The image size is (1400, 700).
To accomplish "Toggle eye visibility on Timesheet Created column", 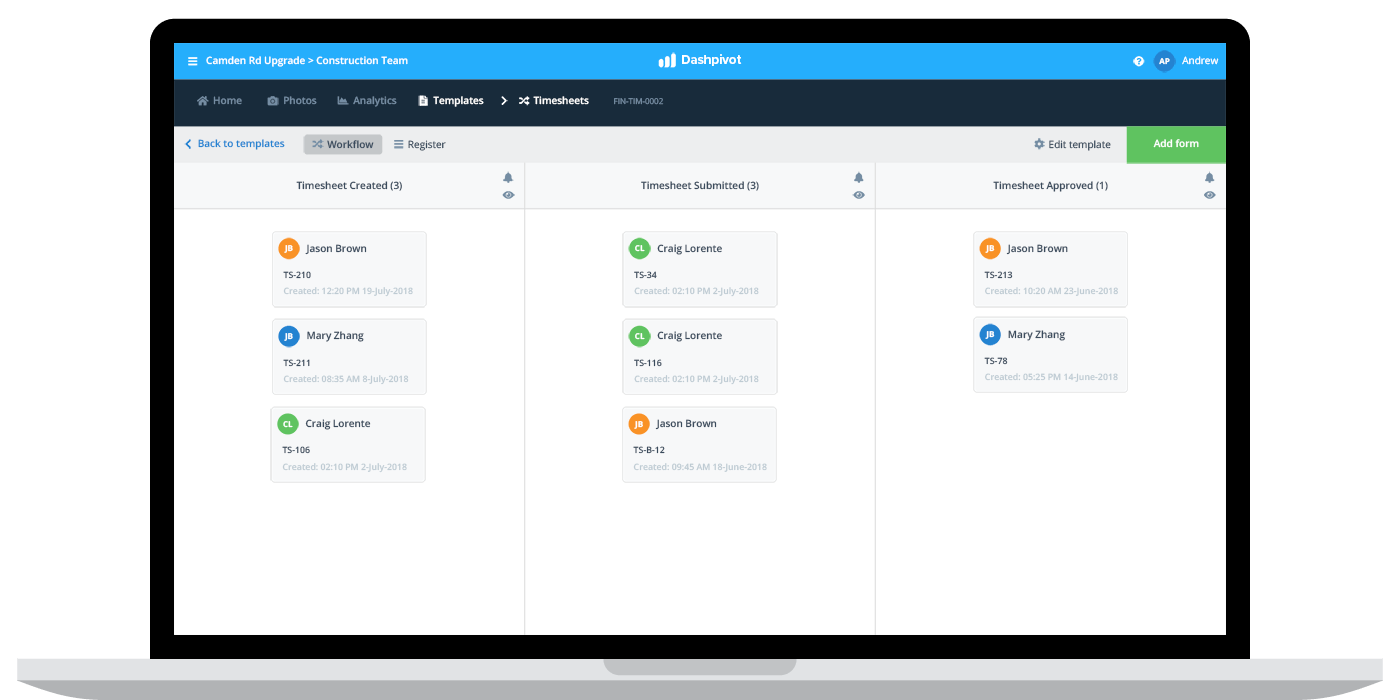I will 508,195.
